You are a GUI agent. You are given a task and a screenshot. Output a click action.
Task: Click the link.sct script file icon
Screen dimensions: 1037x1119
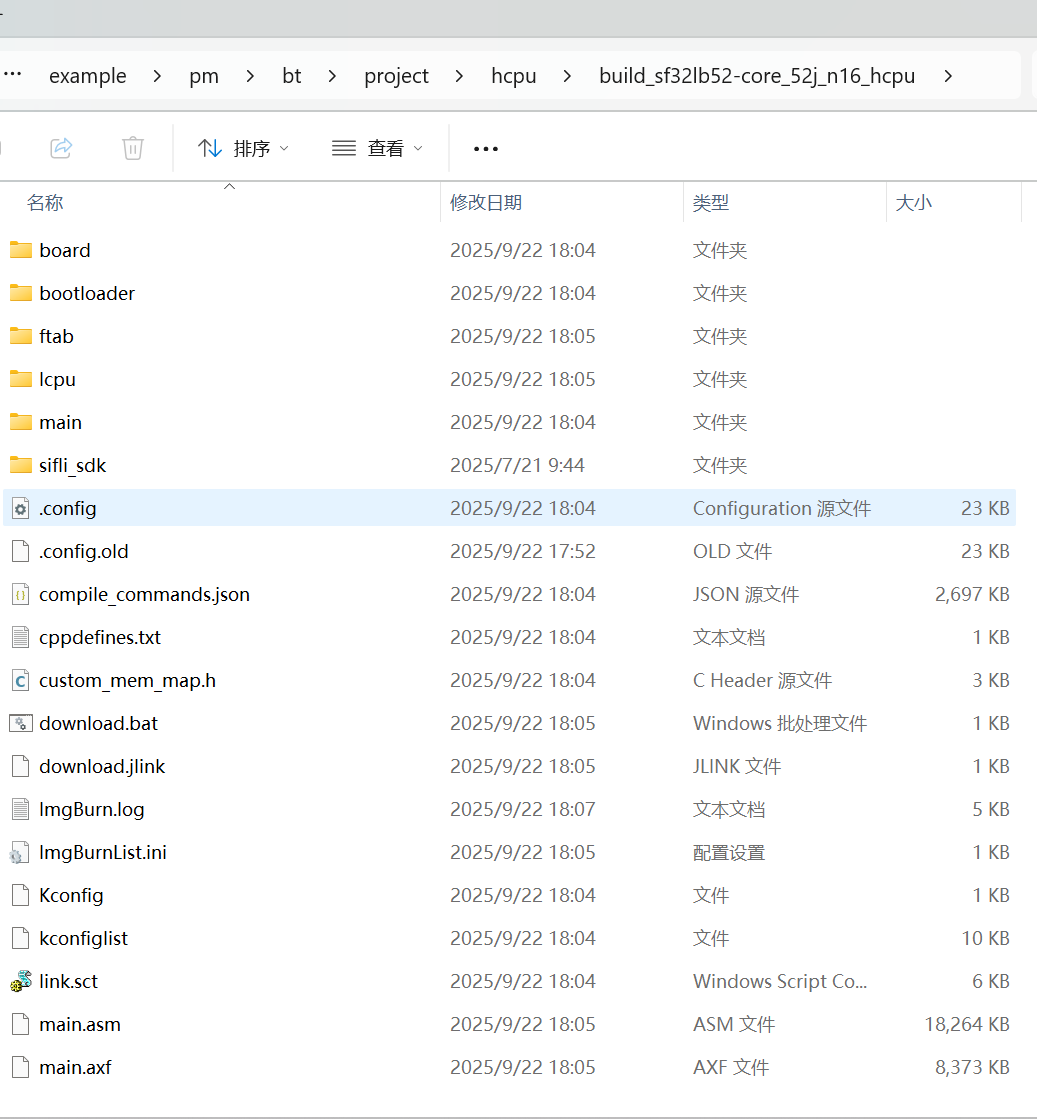pos(21,981)
